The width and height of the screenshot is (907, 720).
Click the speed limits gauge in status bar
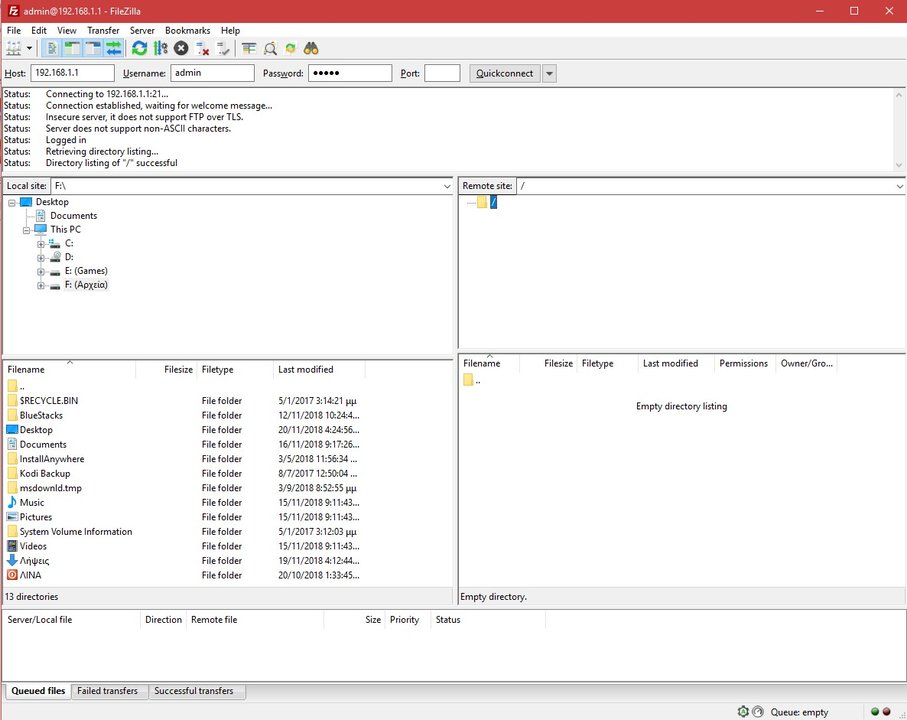[743, 712]
